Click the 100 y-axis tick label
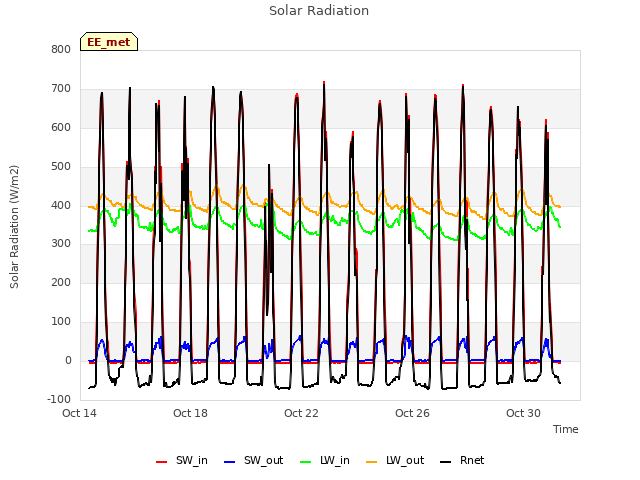640x480 pixels. tap(61, 322)
